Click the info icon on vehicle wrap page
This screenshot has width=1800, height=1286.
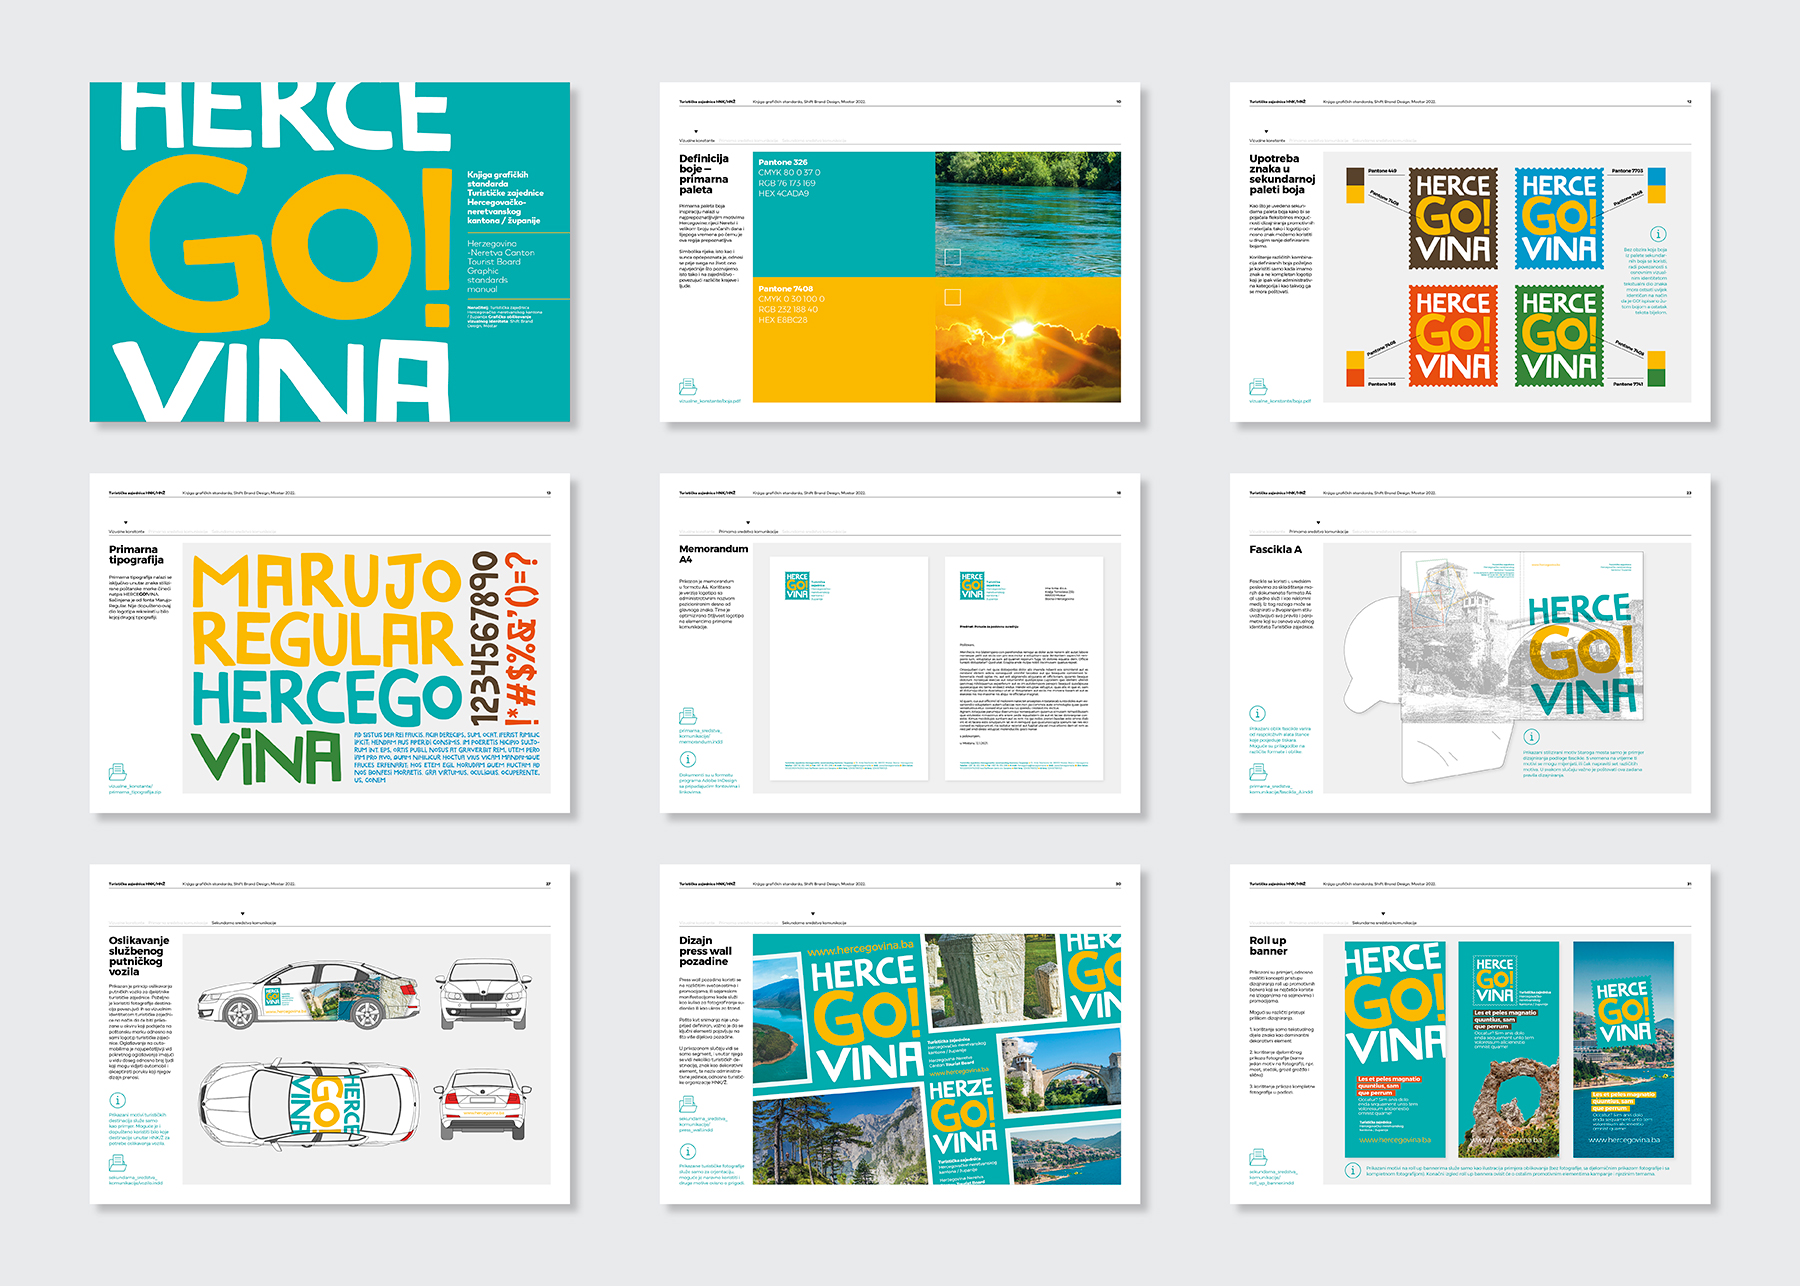click(117, 1100)
